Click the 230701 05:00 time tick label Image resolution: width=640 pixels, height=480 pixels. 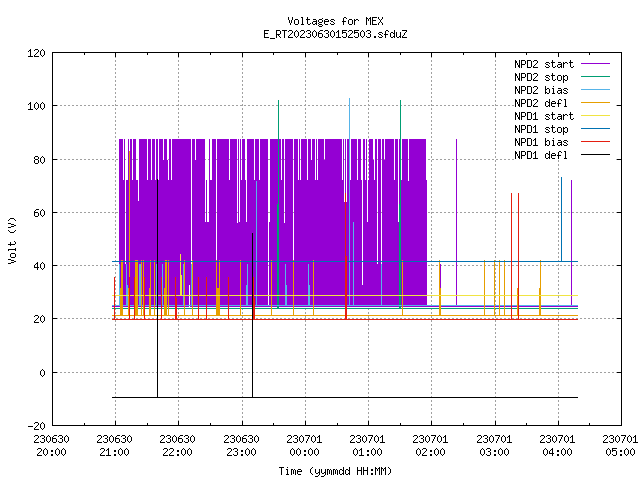620,446
